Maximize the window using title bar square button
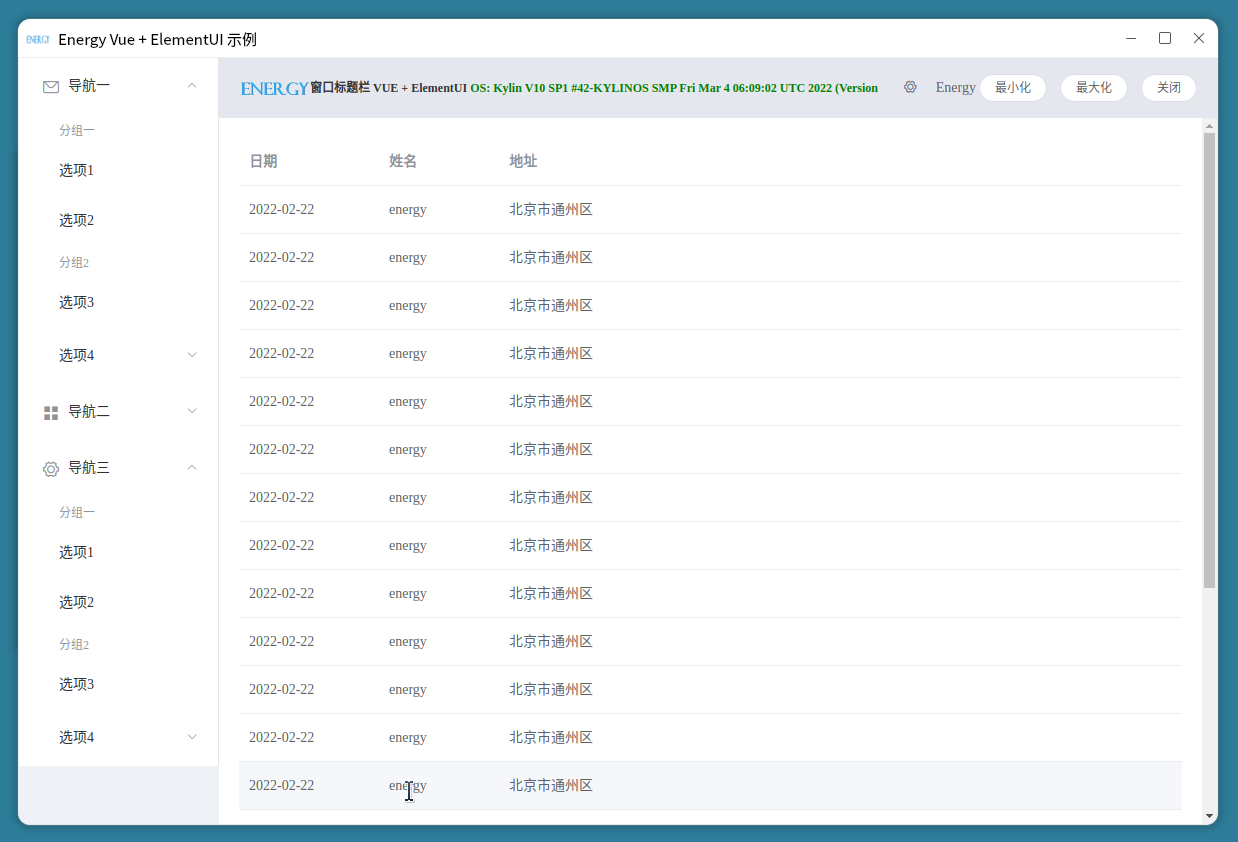 point(1165,38)
